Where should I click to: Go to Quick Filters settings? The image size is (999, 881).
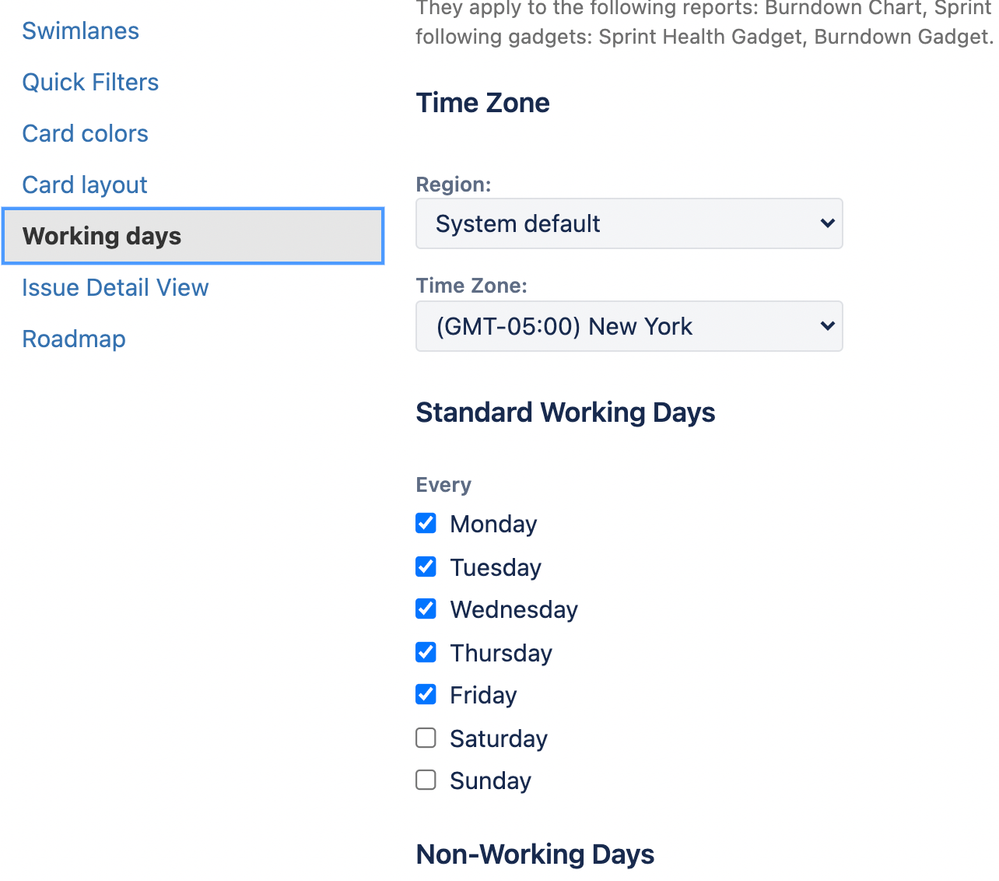pyautogui.click(x=90, y=82)
